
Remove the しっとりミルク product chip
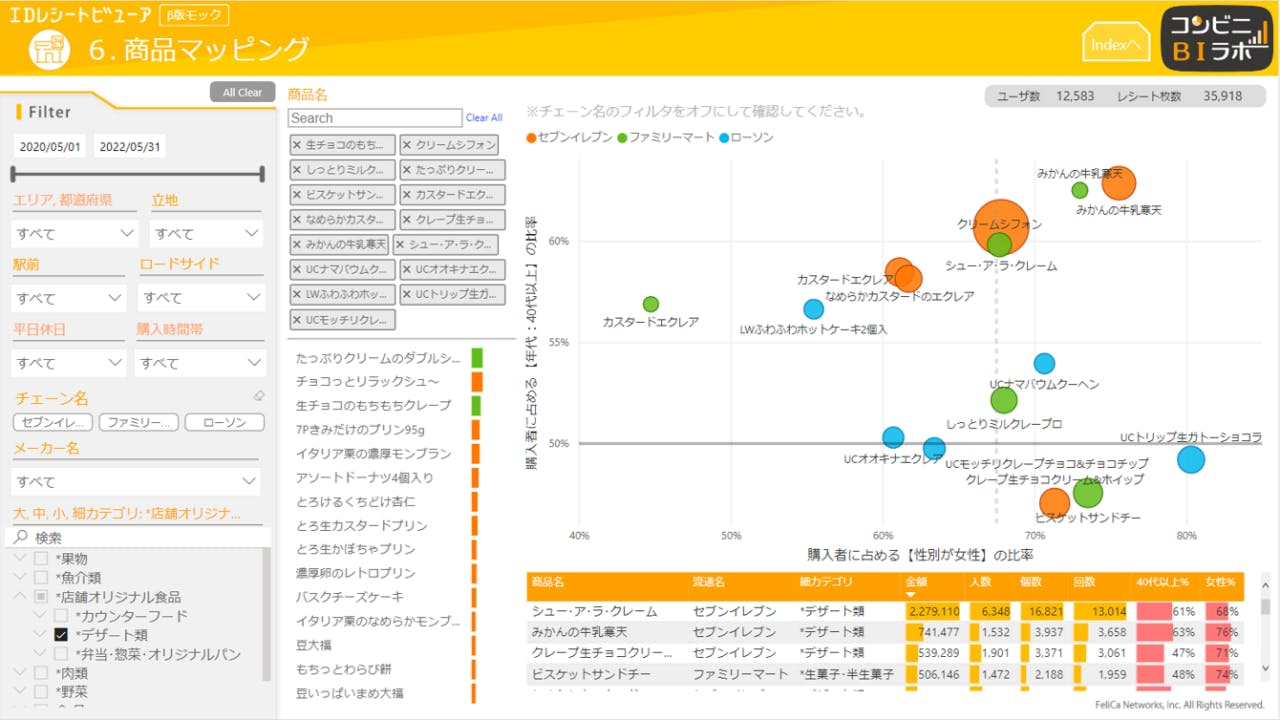click(297, 170)
